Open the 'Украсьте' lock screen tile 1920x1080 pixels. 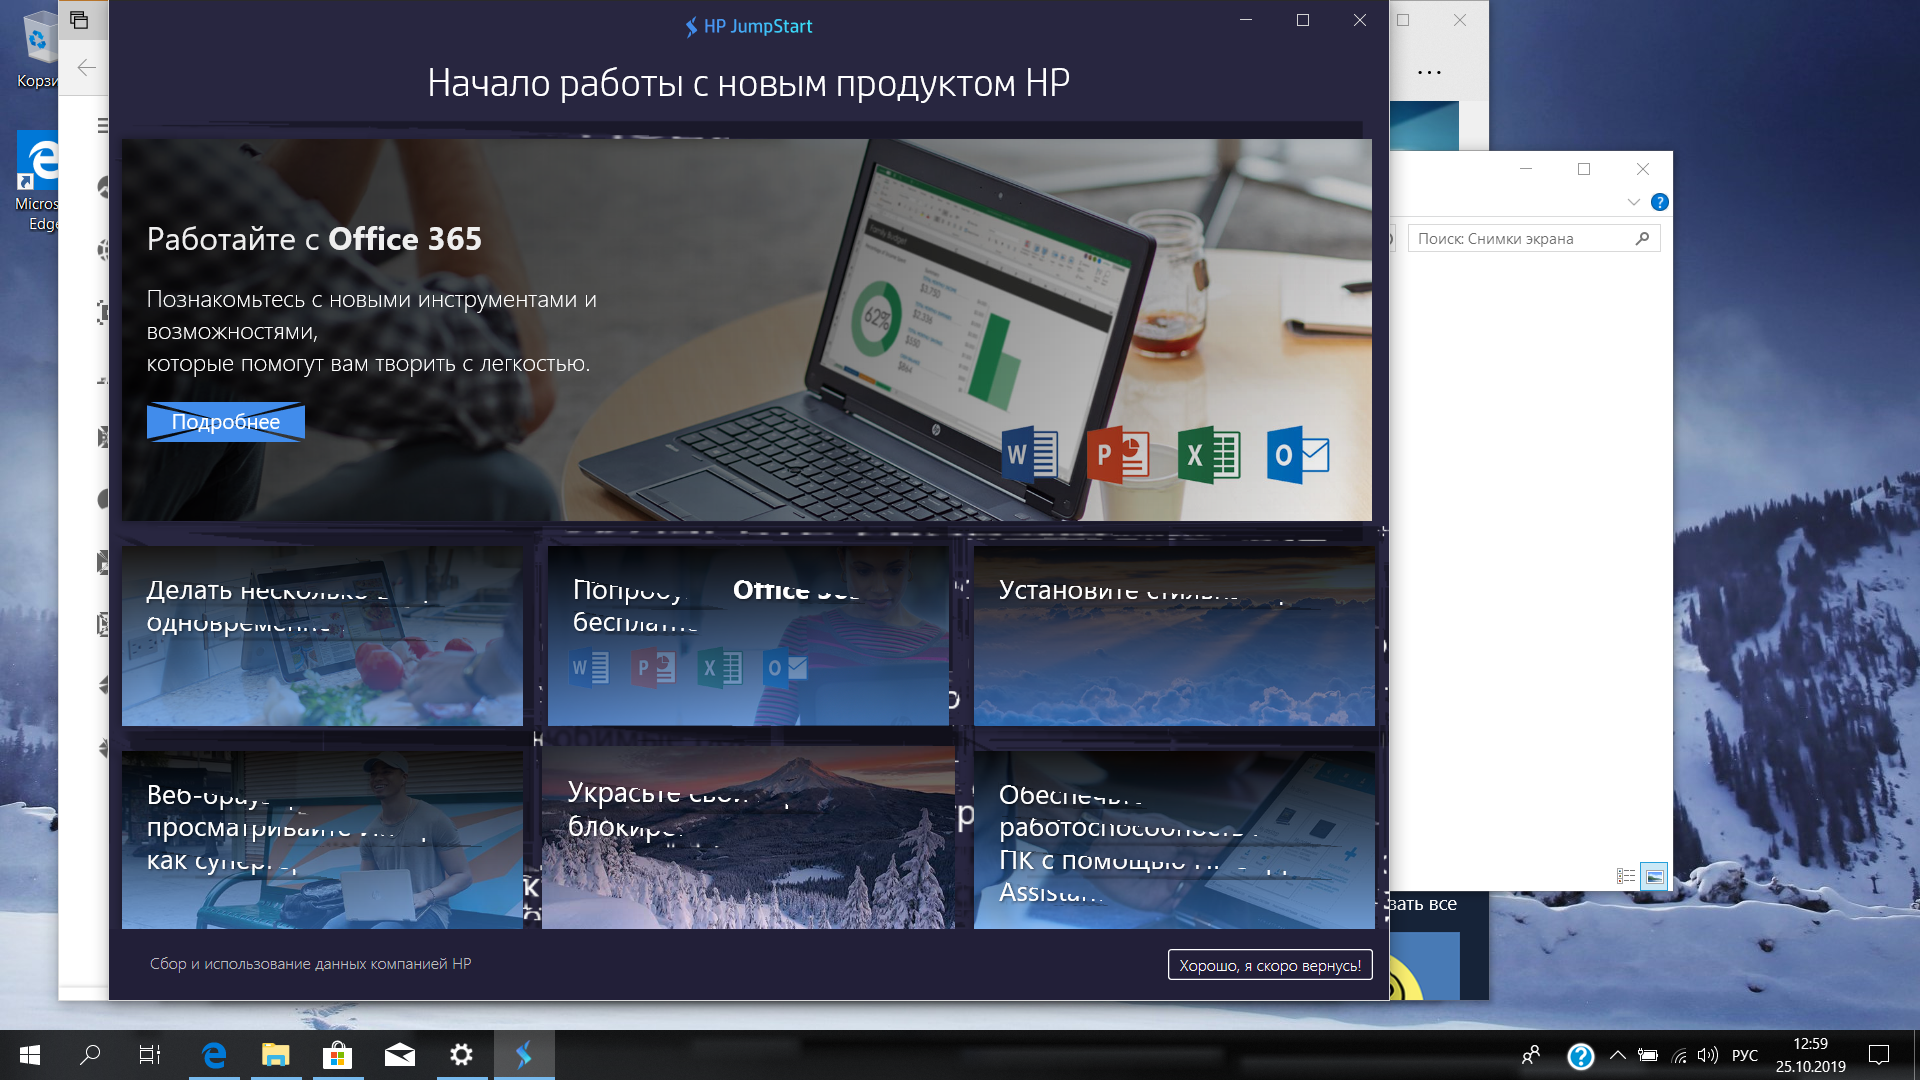748,838
